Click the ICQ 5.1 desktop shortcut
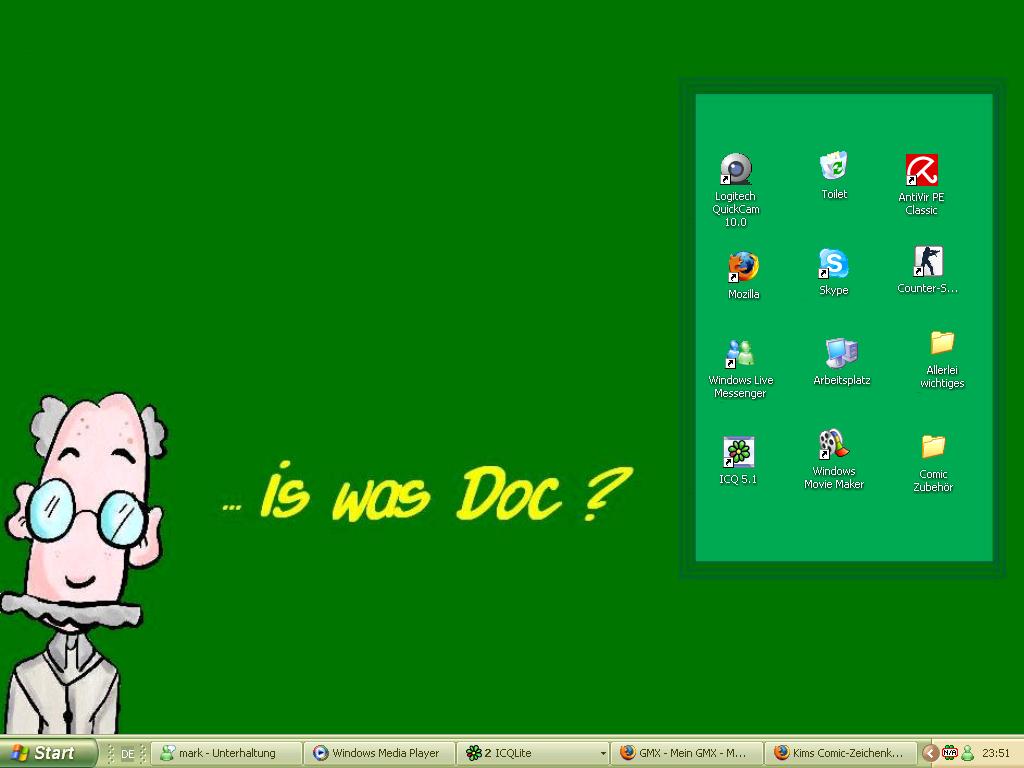This screenshot has width=1024, height=768. point(738,452)
